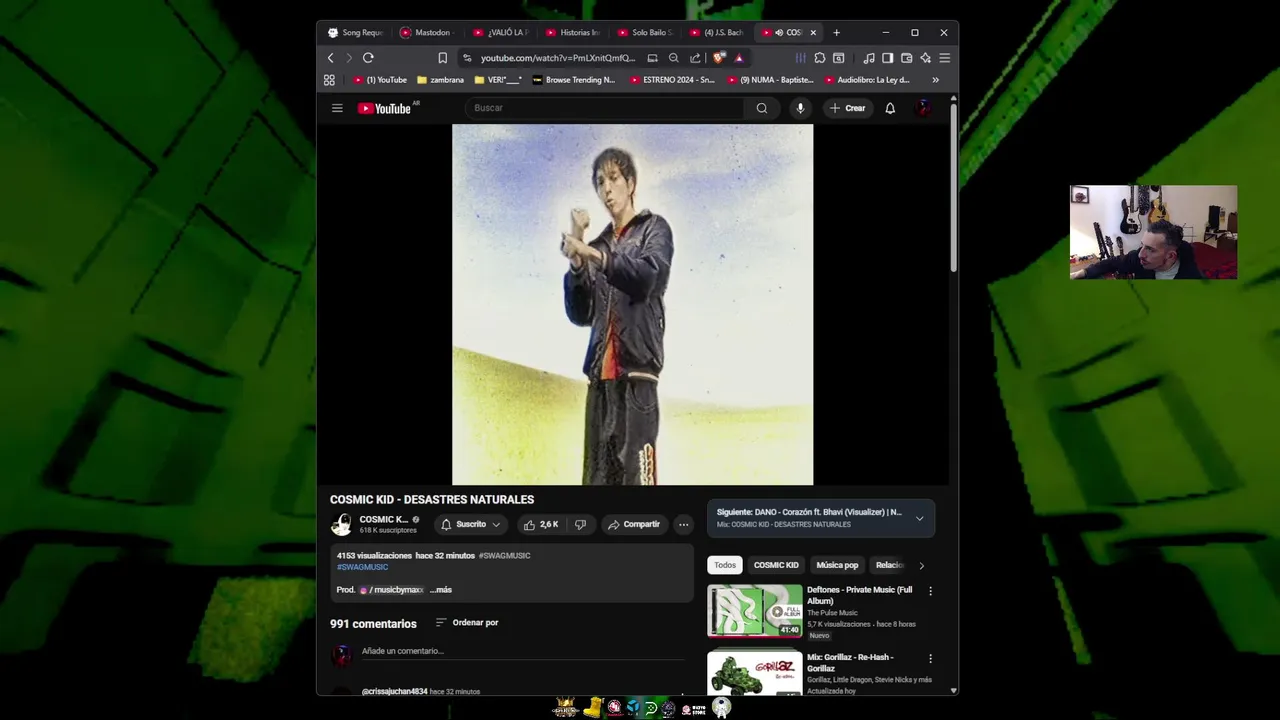The image size is (1280, 720).
Task: Open the VERI bookmarks folder
Action: click(497, 80)
